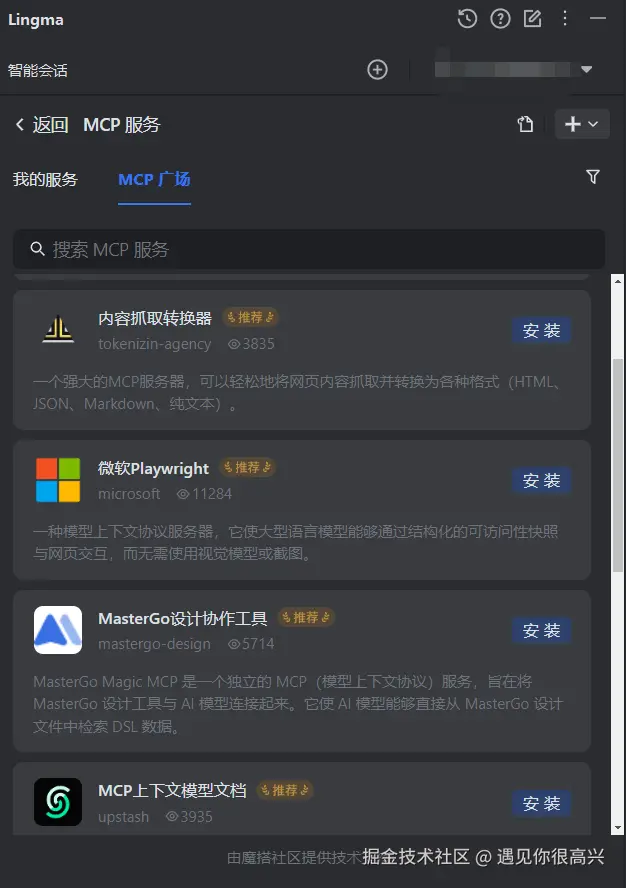Image resolution: width=626 pixels, height=888 pixels.
Task: Click the 内容抓取转换器 description text
Action: click(297, 392)
